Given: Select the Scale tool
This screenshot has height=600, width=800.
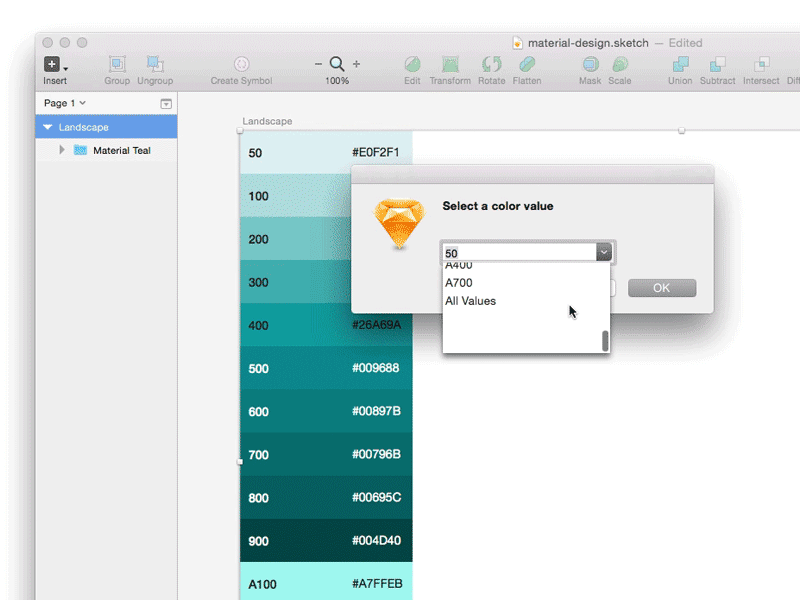Looking at the screenshot, I should pos(620,62).
